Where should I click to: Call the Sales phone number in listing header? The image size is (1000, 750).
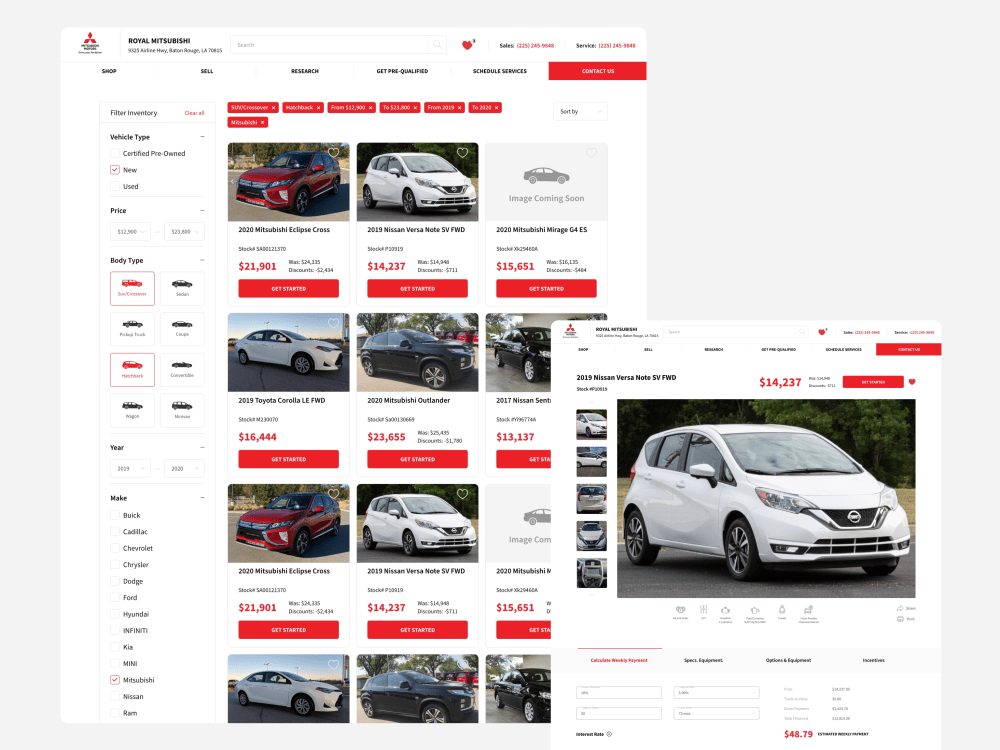(535, 45)
